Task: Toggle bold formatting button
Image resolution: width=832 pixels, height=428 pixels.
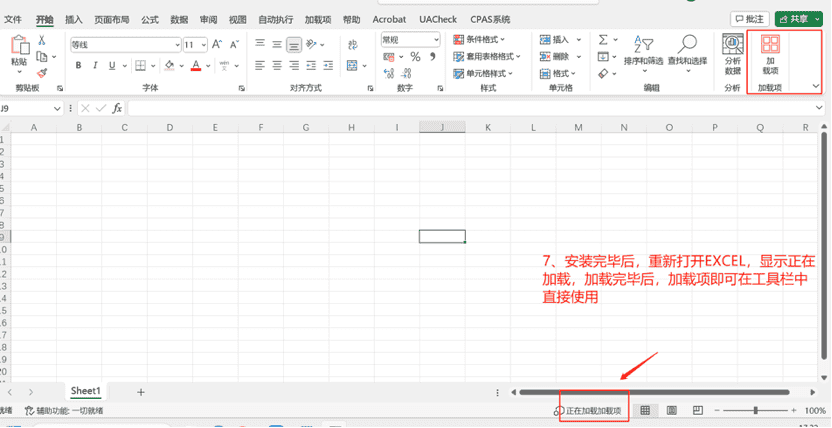Action: pyautogui.click(x=79, y=66)
